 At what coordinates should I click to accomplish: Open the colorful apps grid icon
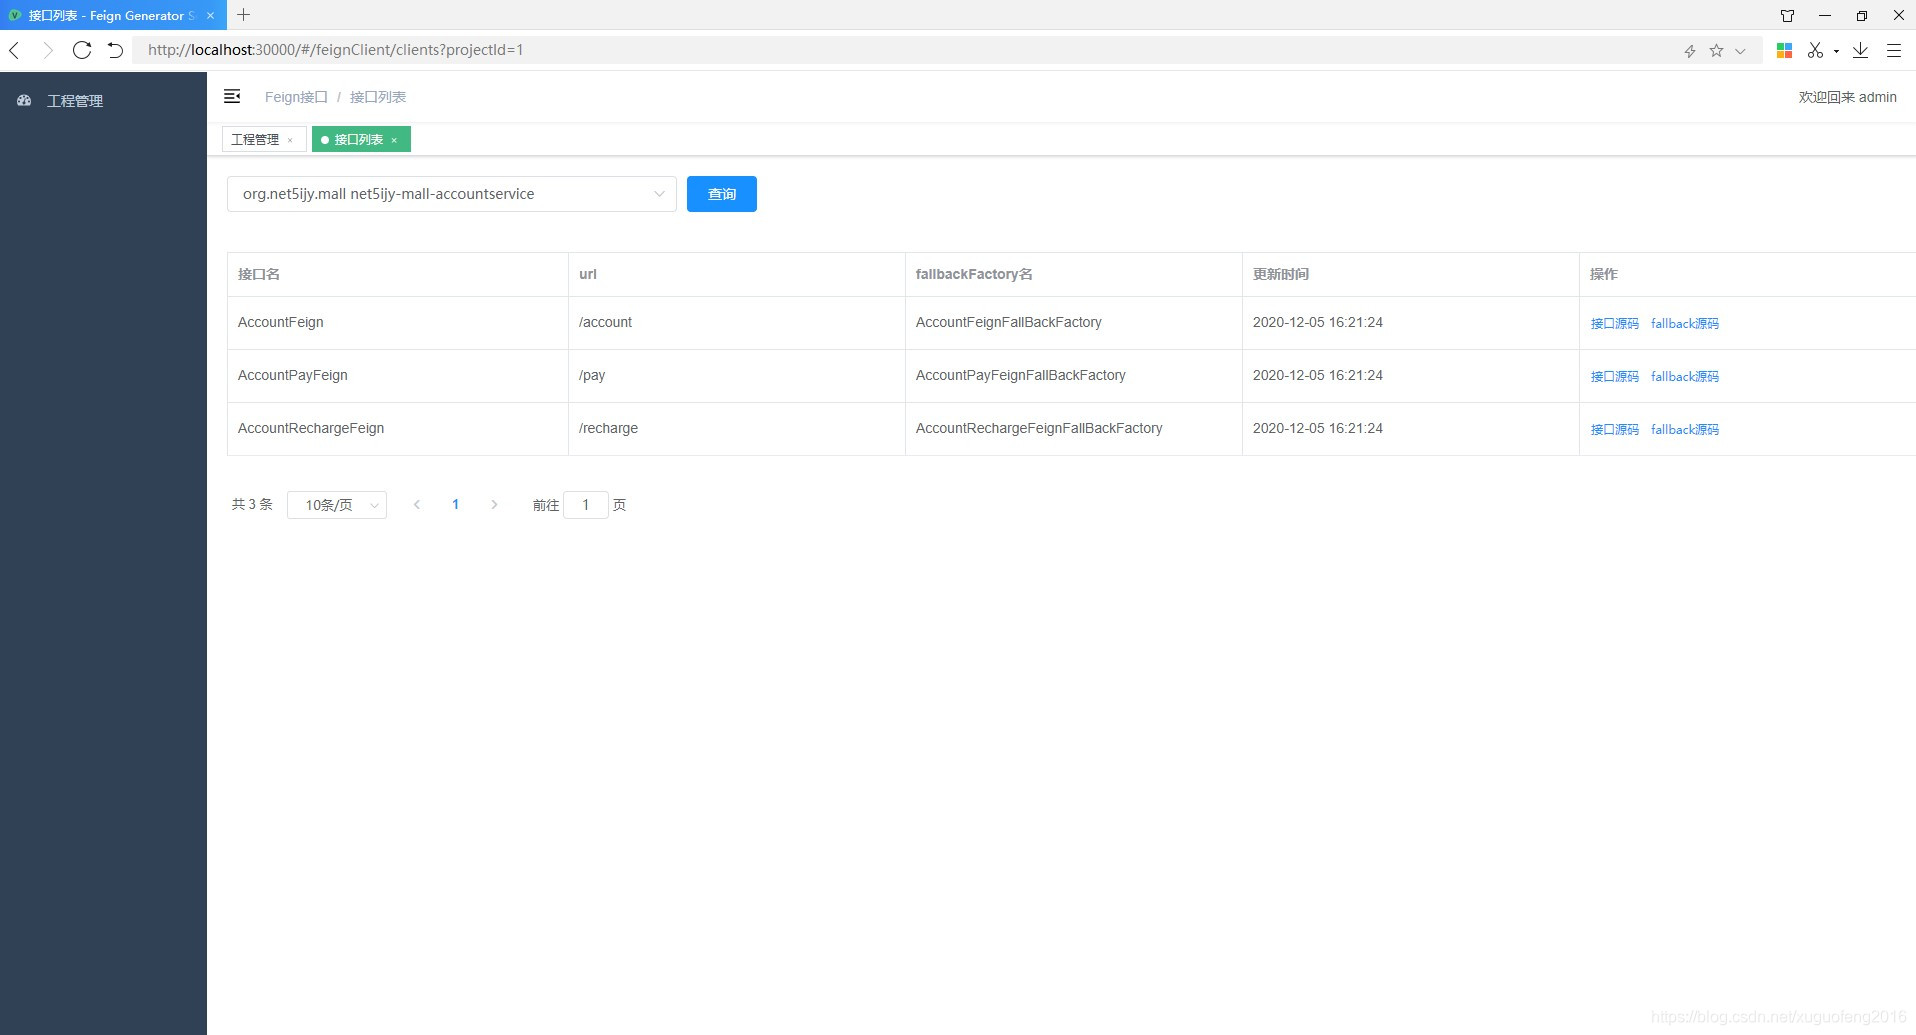pos(1784,50)
